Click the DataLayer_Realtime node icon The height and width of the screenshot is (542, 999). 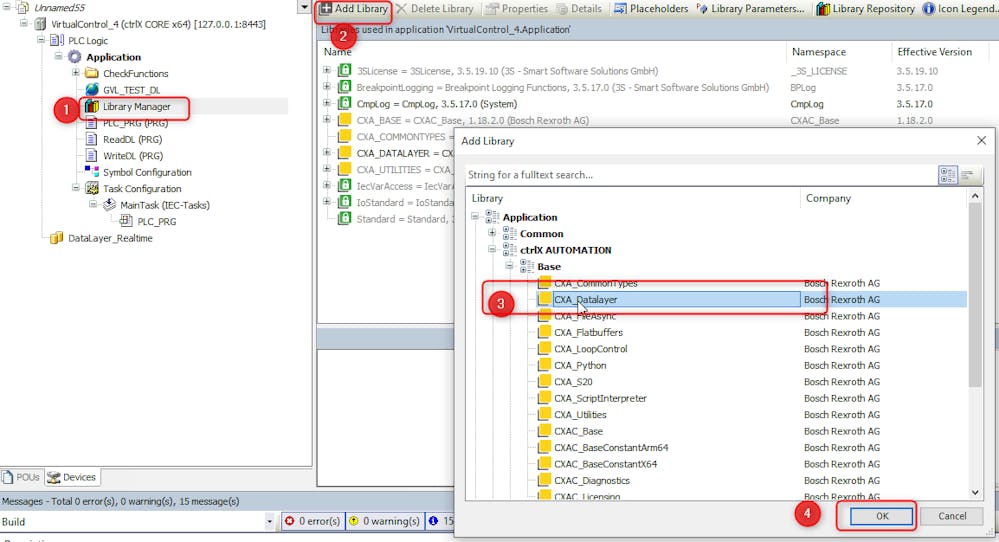(x=57, y=238)
